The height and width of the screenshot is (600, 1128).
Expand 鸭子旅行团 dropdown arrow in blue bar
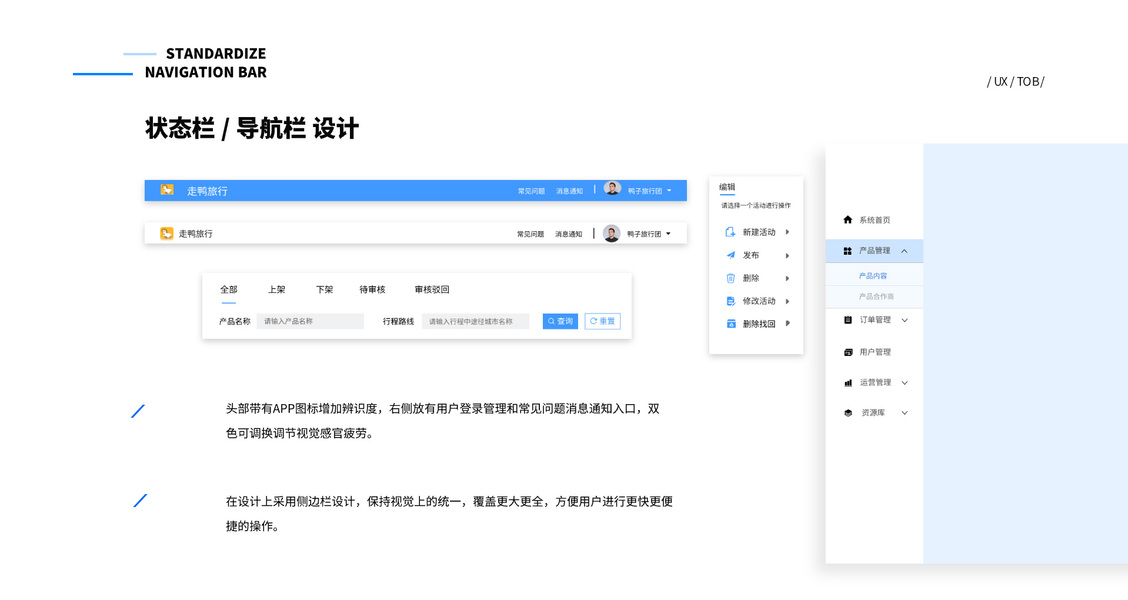tap(669, 191)
